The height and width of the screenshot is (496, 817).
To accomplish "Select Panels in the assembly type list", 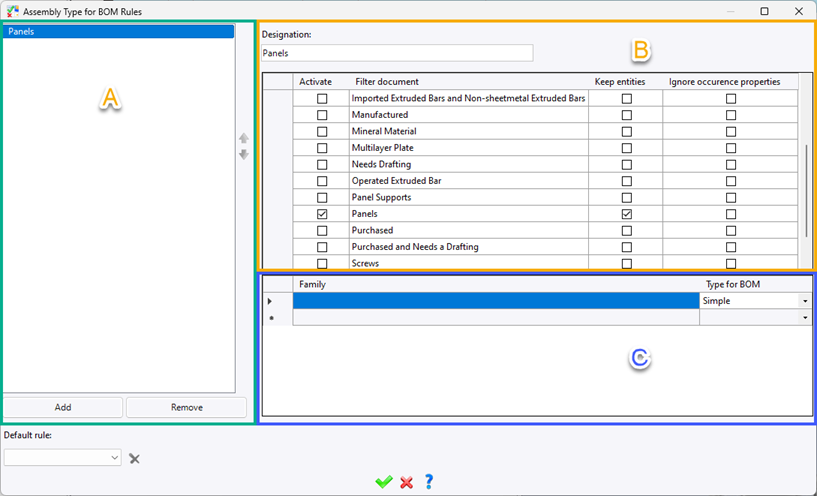I will click(118, 32).
